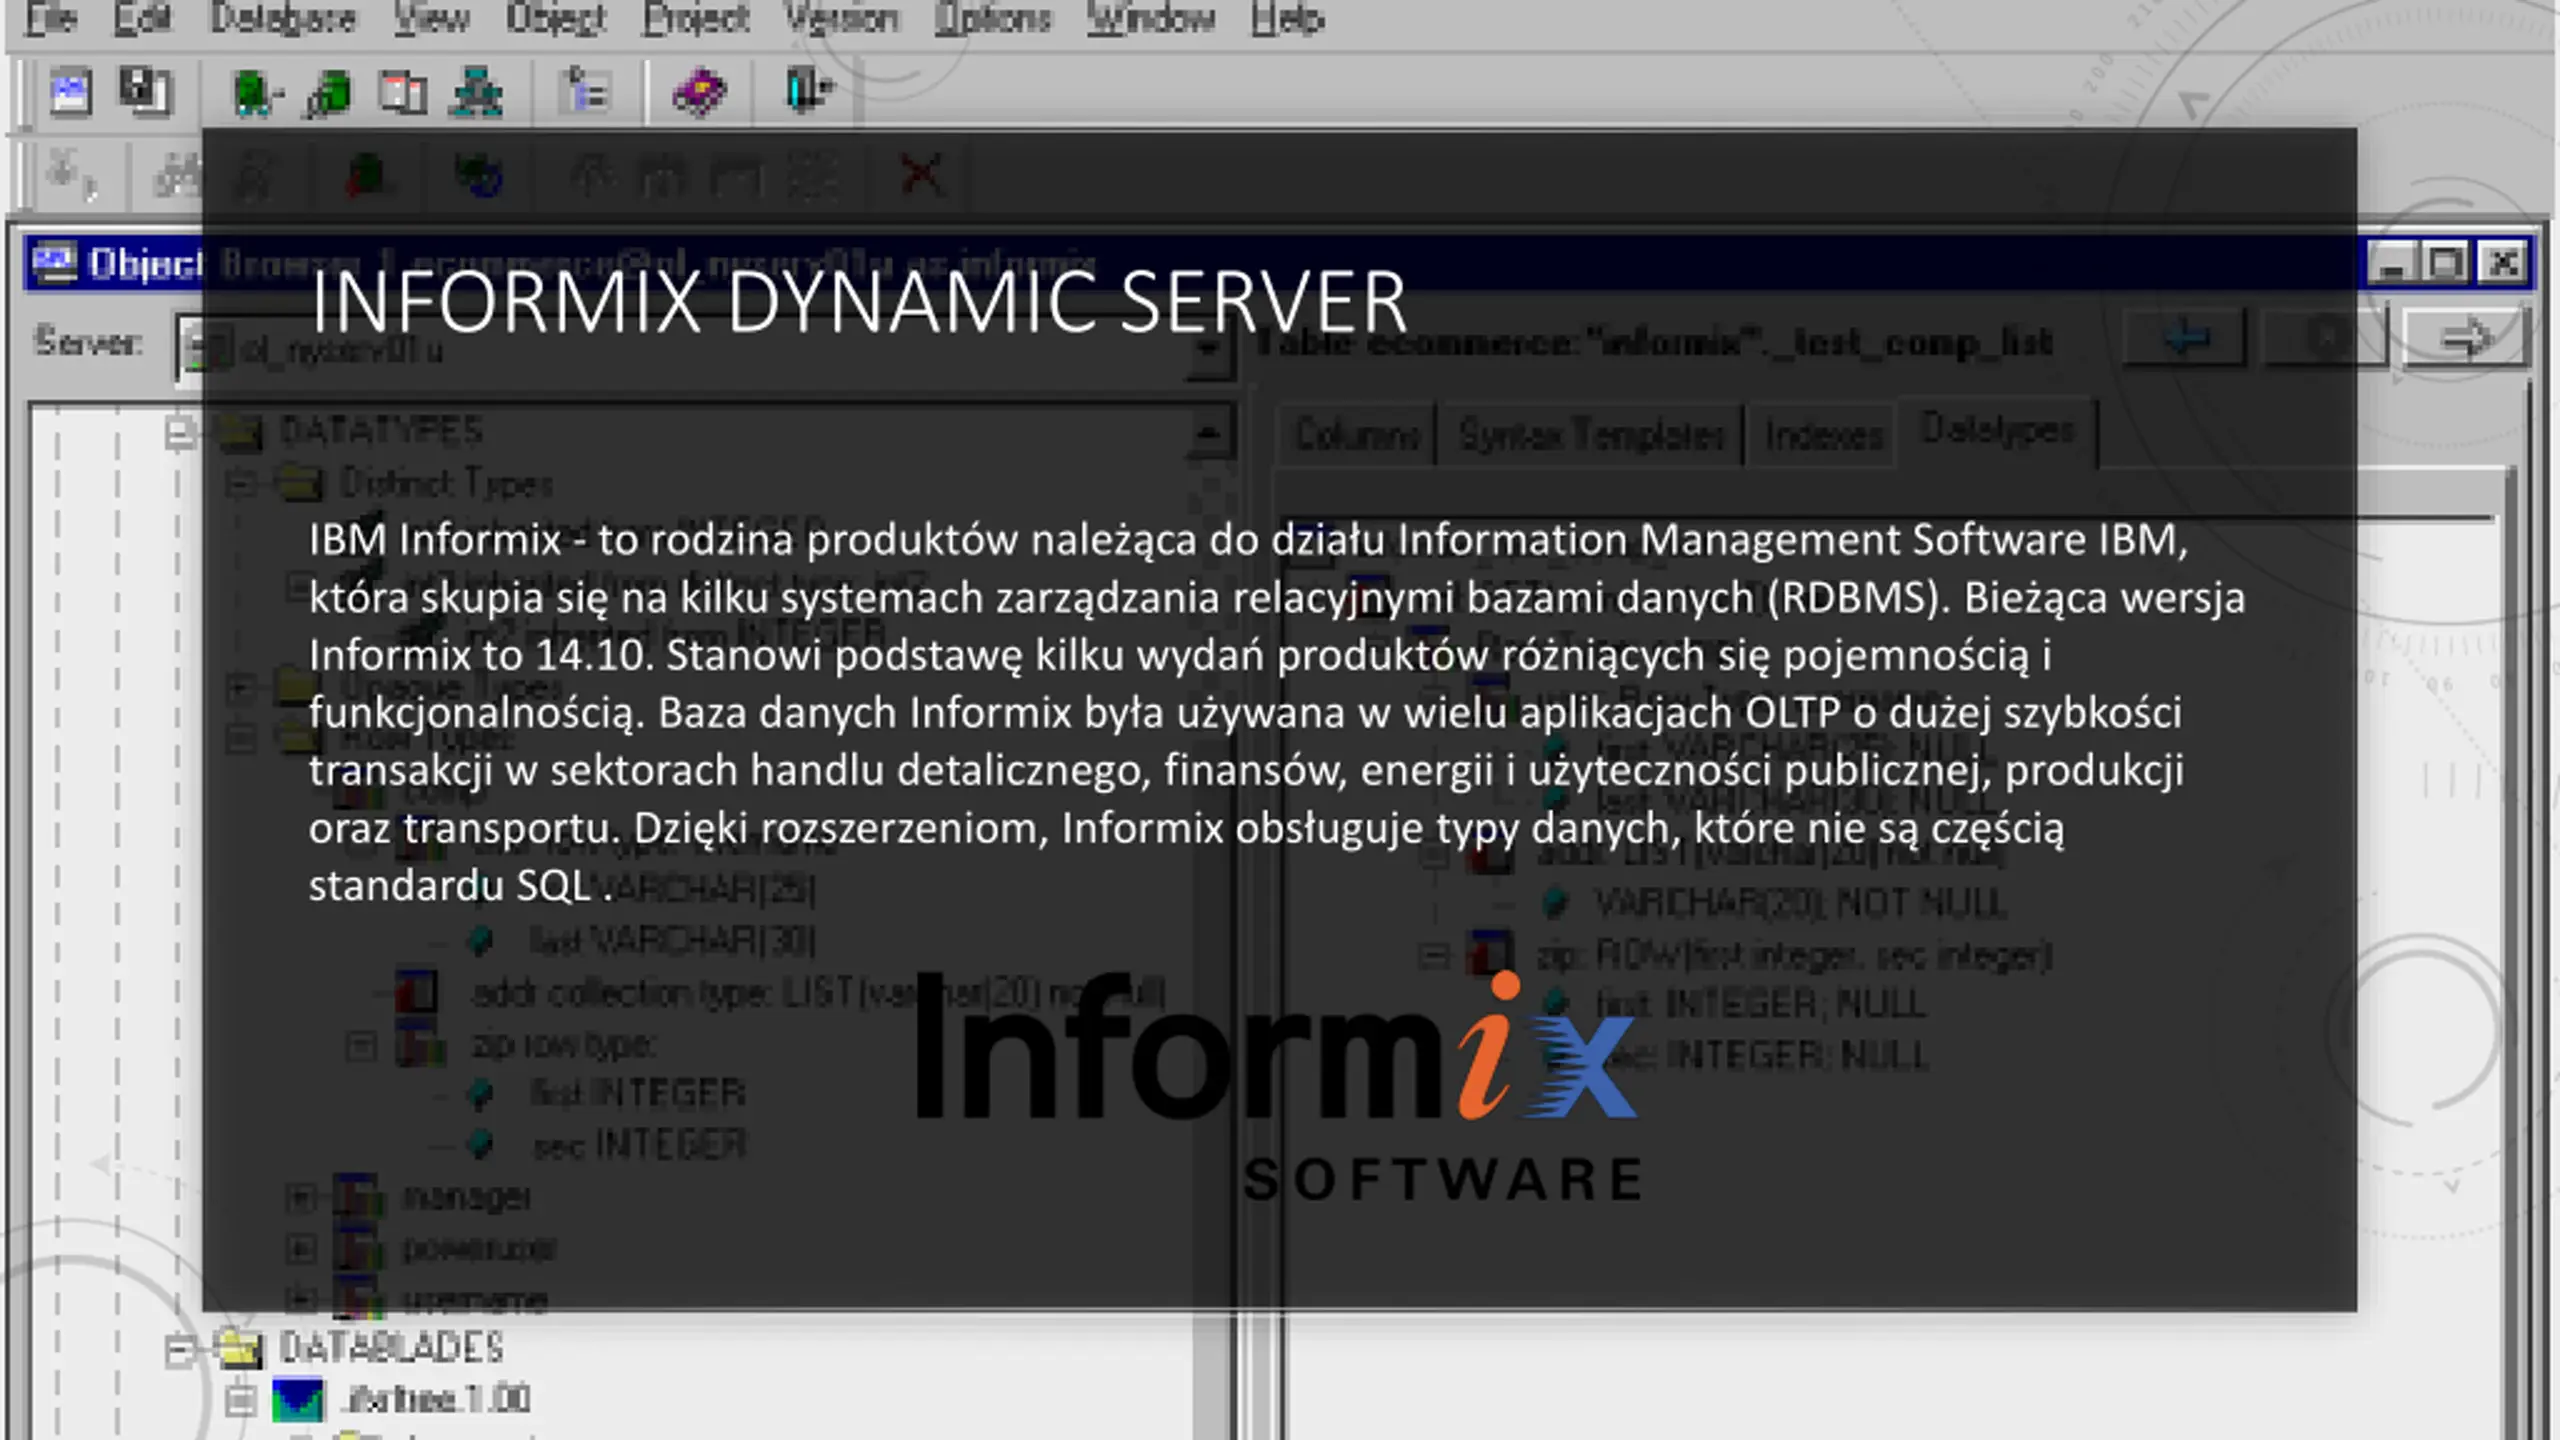Viewport: 2560px width, 1440px height.
Task: Click the blue ifxrltree.1.00 datablade icon
Action: pos(298,1400)
